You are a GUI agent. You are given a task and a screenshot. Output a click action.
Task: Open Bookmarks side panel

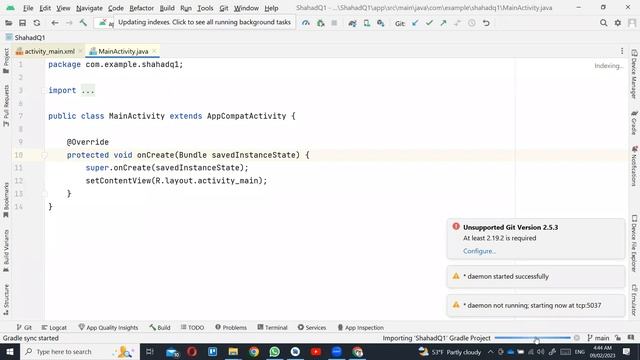tap(6, 200)
